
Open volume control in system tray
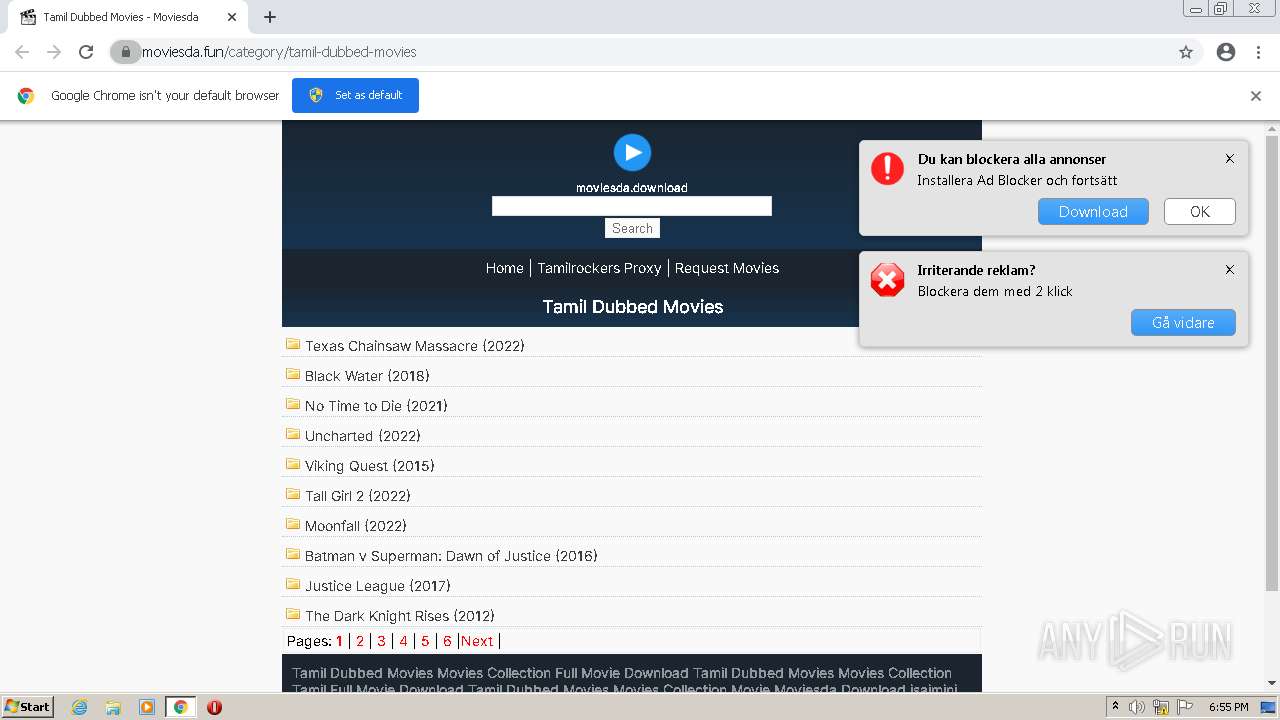click(1137, 707)
